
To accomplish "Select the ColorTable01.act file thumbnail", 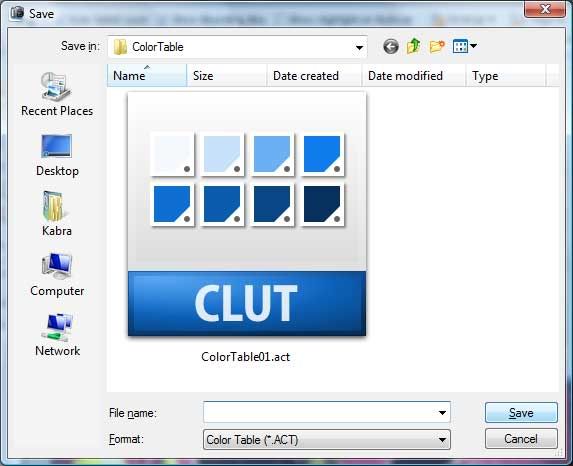I will coord(247,214).
